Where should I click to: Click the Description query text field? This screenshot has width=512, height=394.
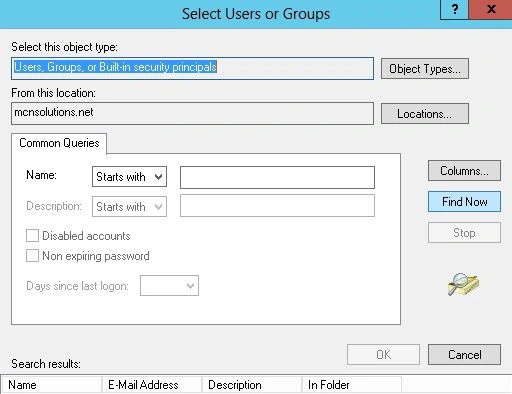pyautogui.click(x=277, y=206)
